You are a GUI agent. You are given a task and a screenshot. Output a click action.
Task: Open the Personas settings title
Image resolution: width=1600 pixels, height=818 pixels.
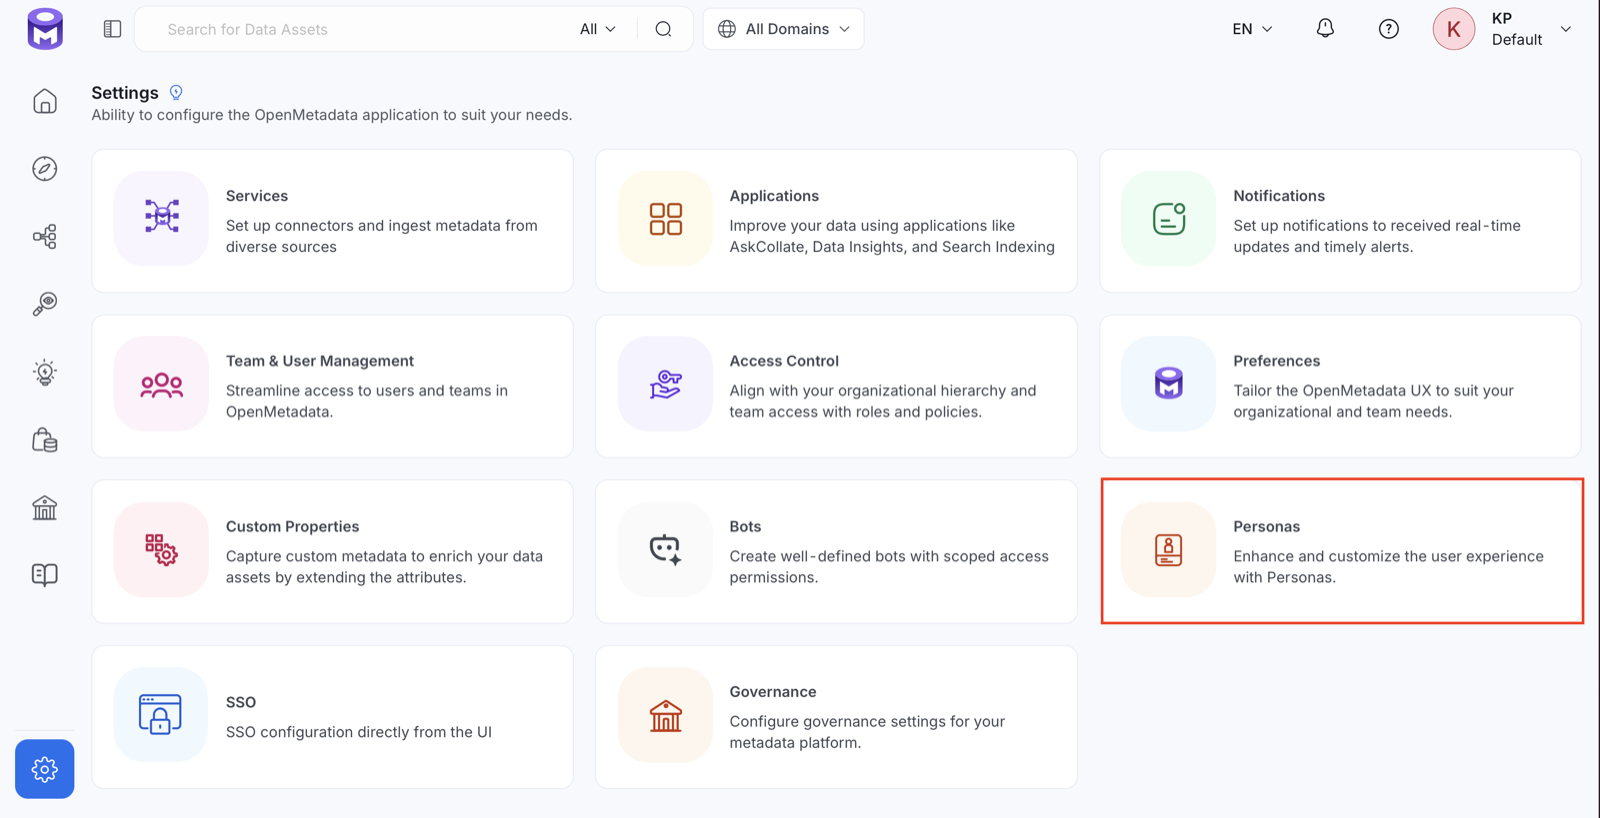tap(1267, 527)
